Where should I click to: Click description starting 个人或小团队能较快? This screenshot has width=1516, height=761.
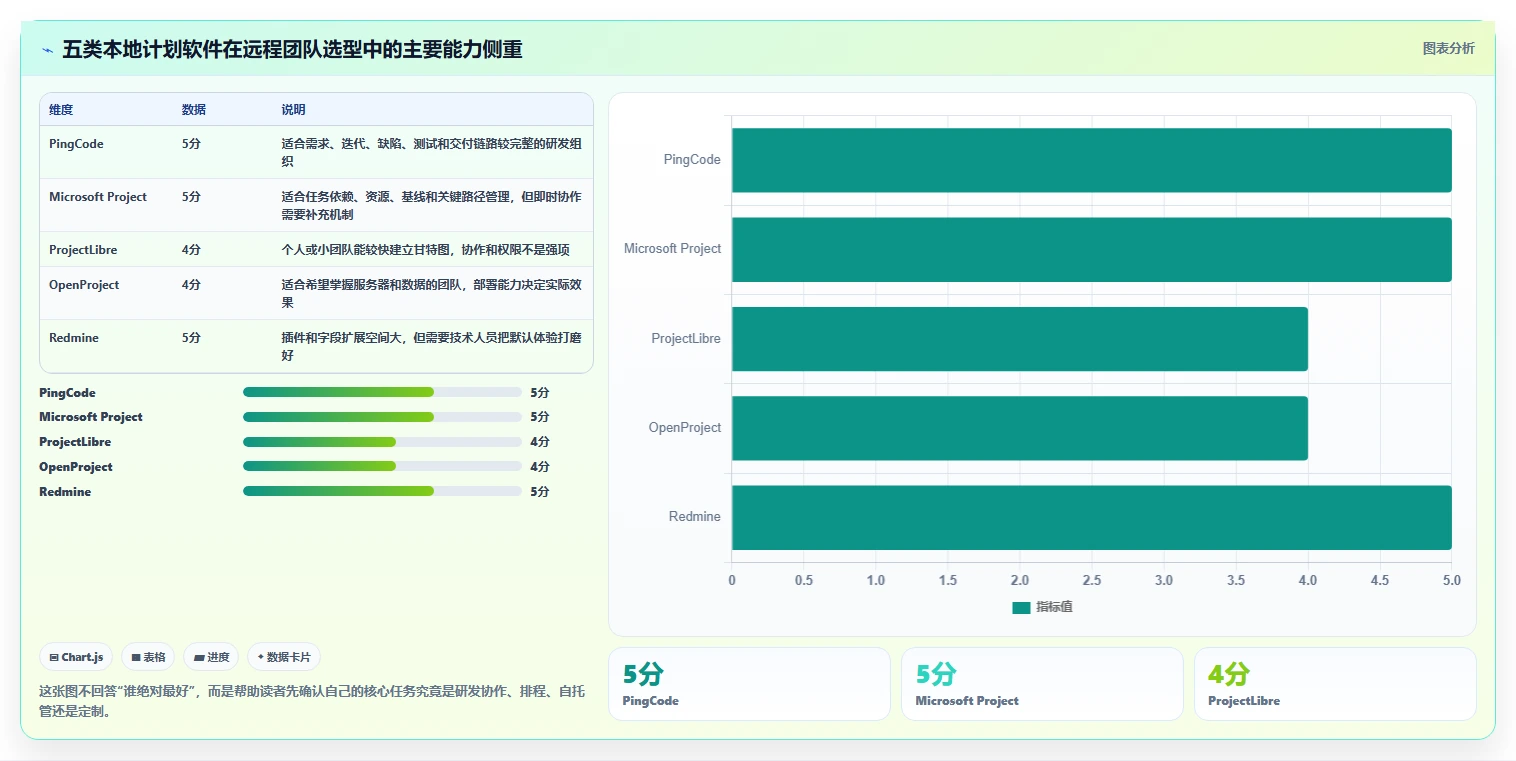[425, 249]
